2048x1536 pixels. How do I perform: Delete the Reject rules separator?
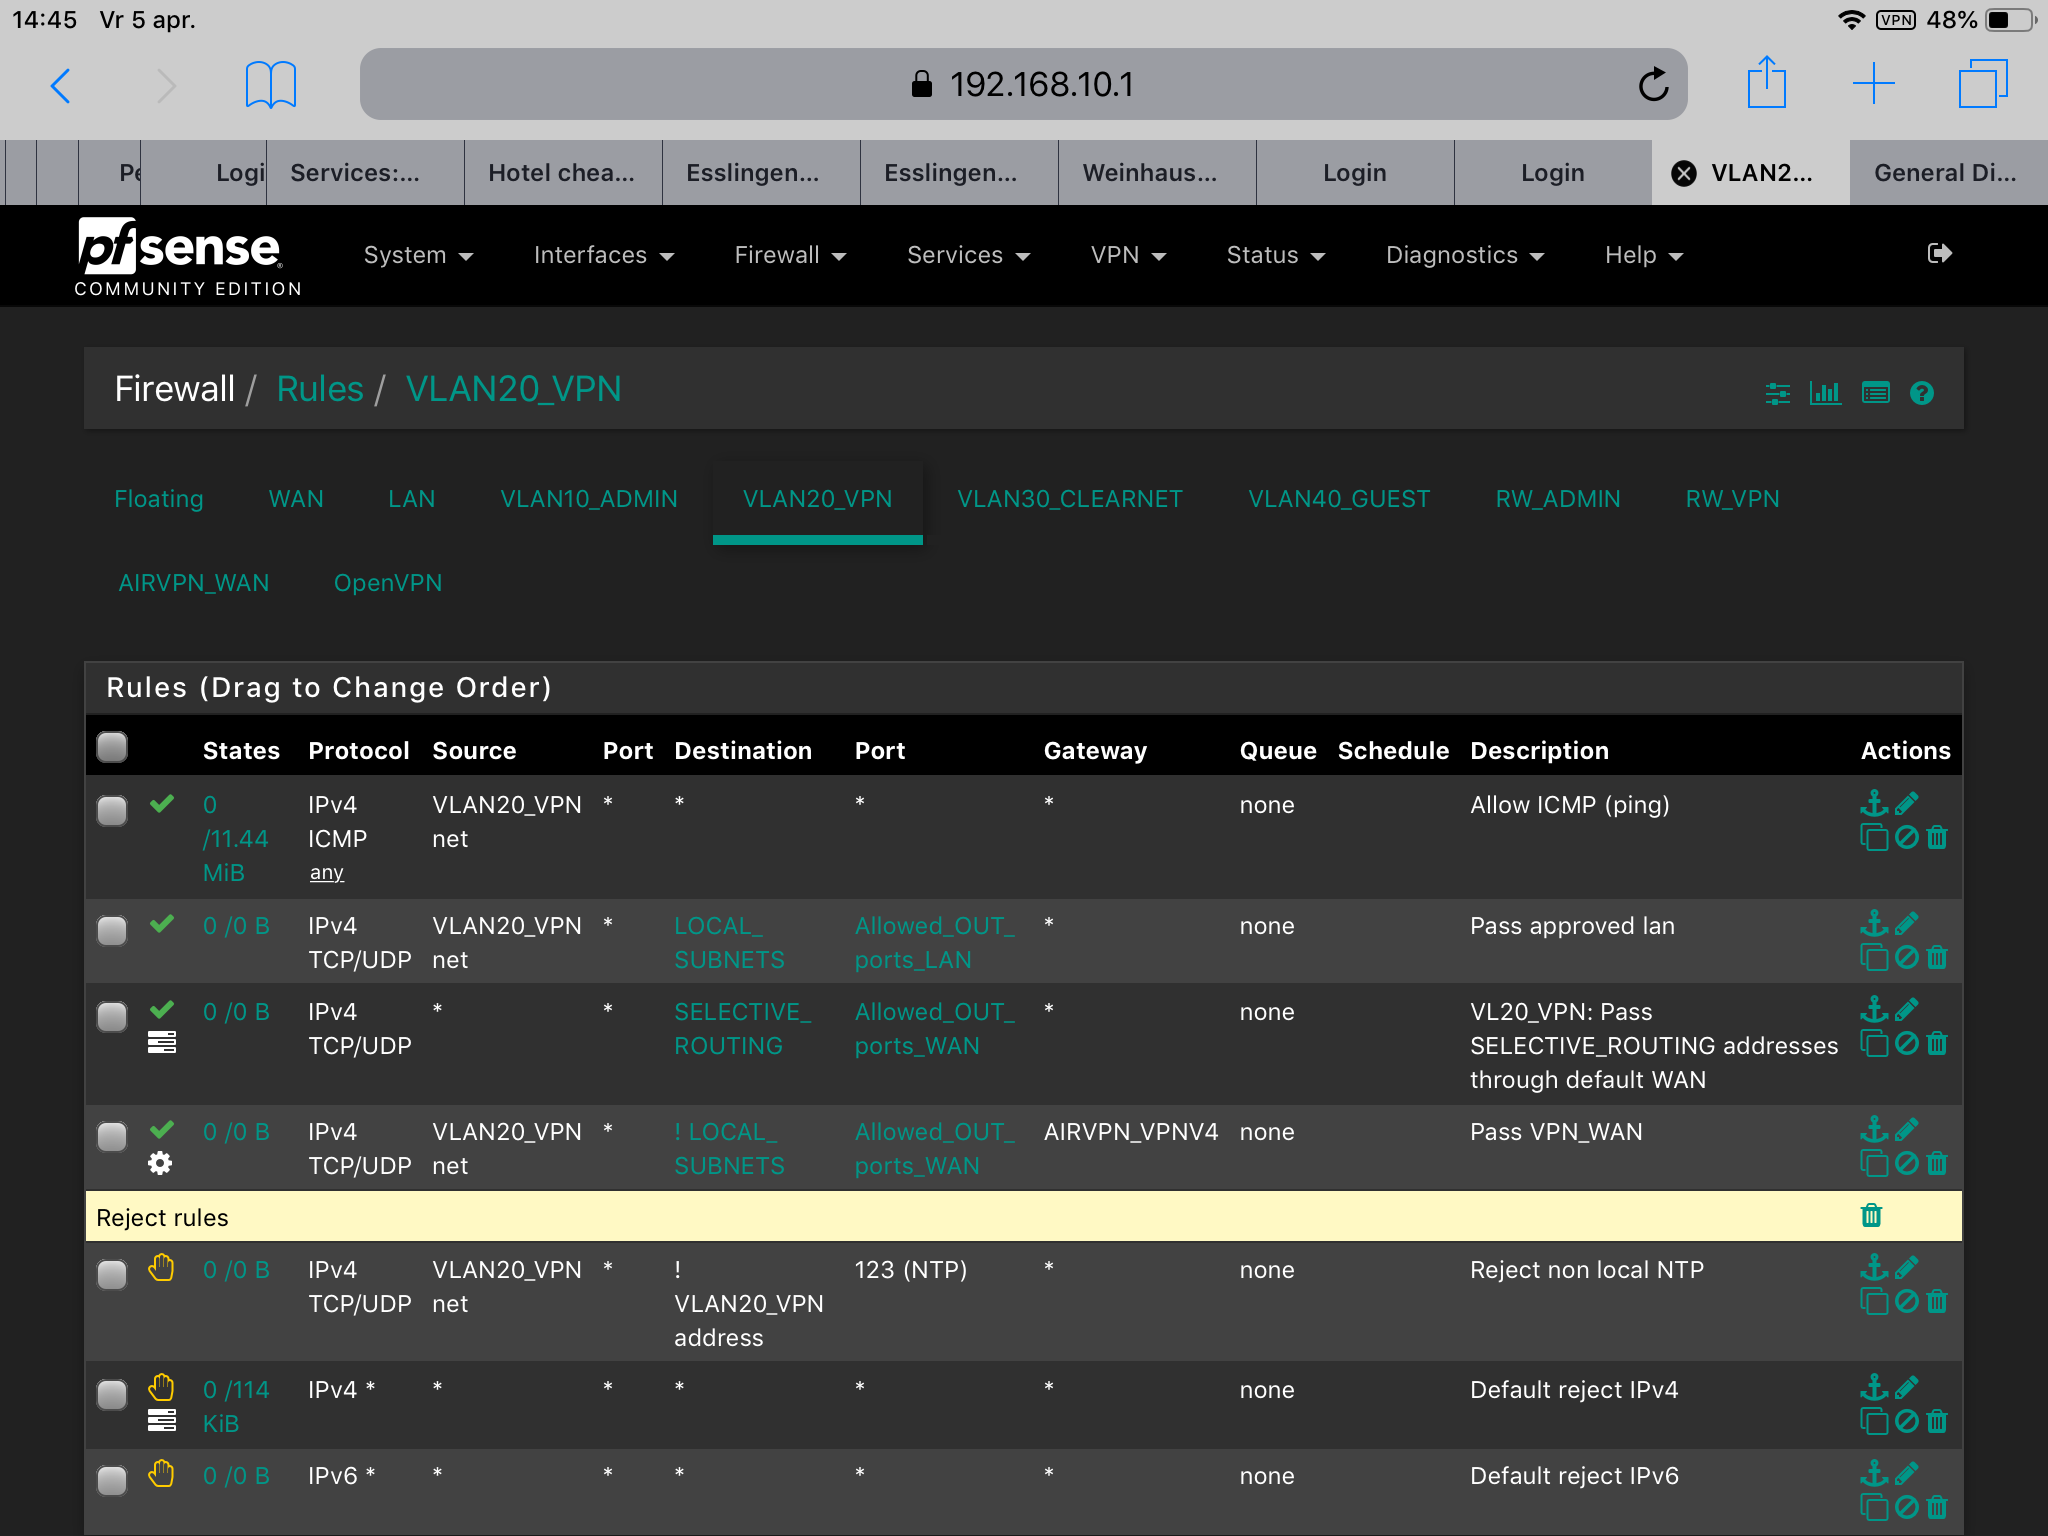[x=1871, y=1216]
